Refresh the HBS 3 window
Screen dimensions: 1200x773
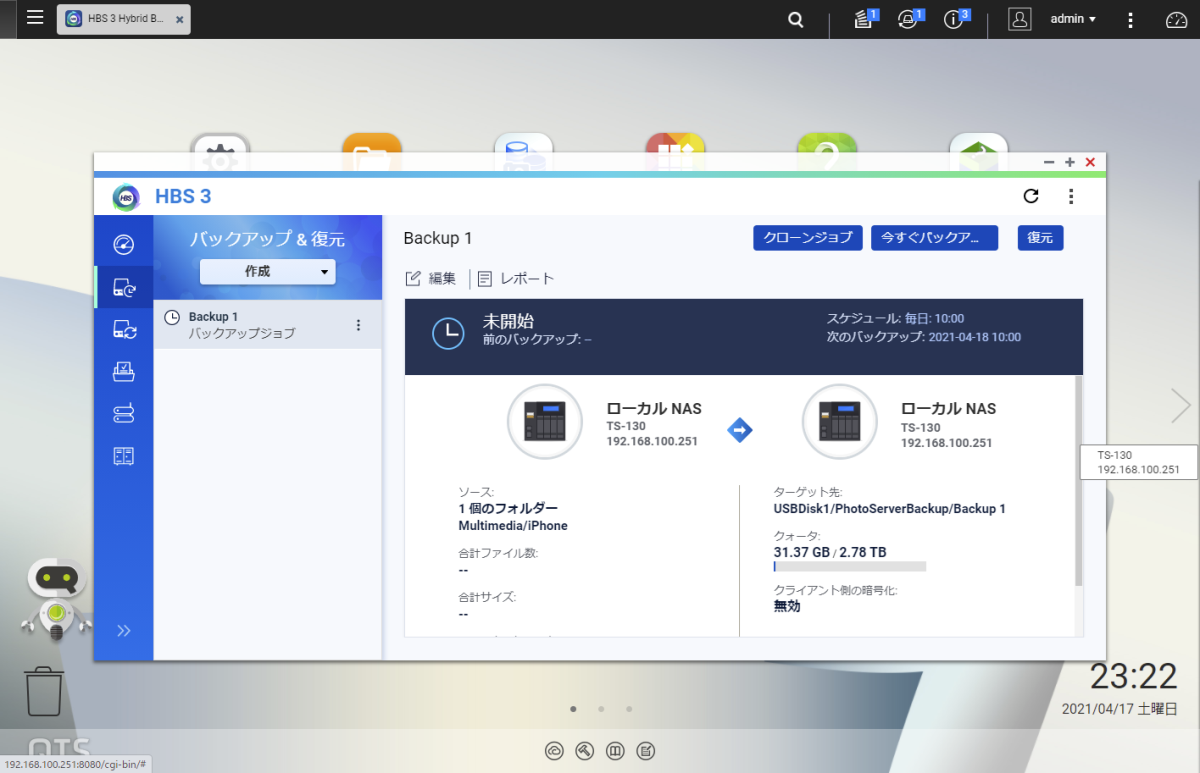(x=1031, y=196)
